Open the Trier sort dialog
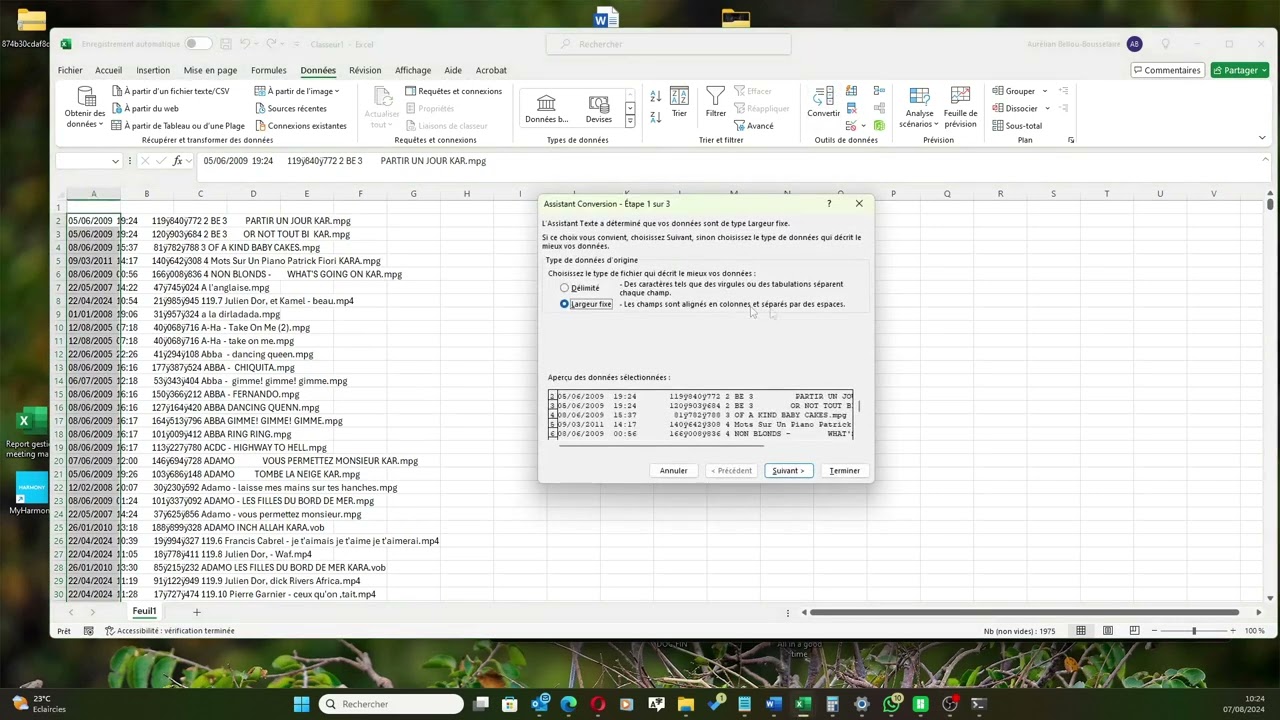The image size is (1280, 720). pyautogui.click(x=679, y=103)
